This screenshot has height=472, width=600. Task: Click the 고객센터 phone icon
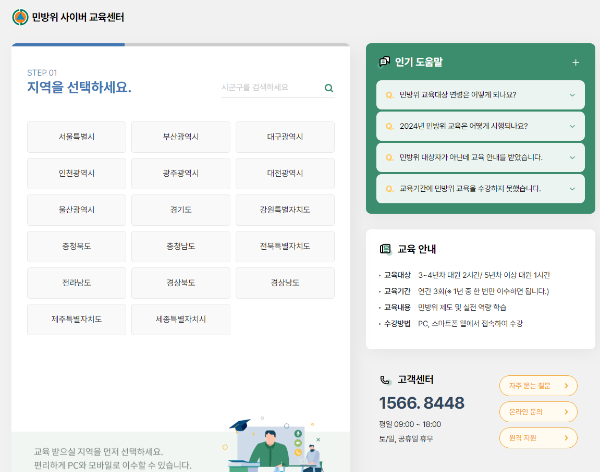pos(385,380)
